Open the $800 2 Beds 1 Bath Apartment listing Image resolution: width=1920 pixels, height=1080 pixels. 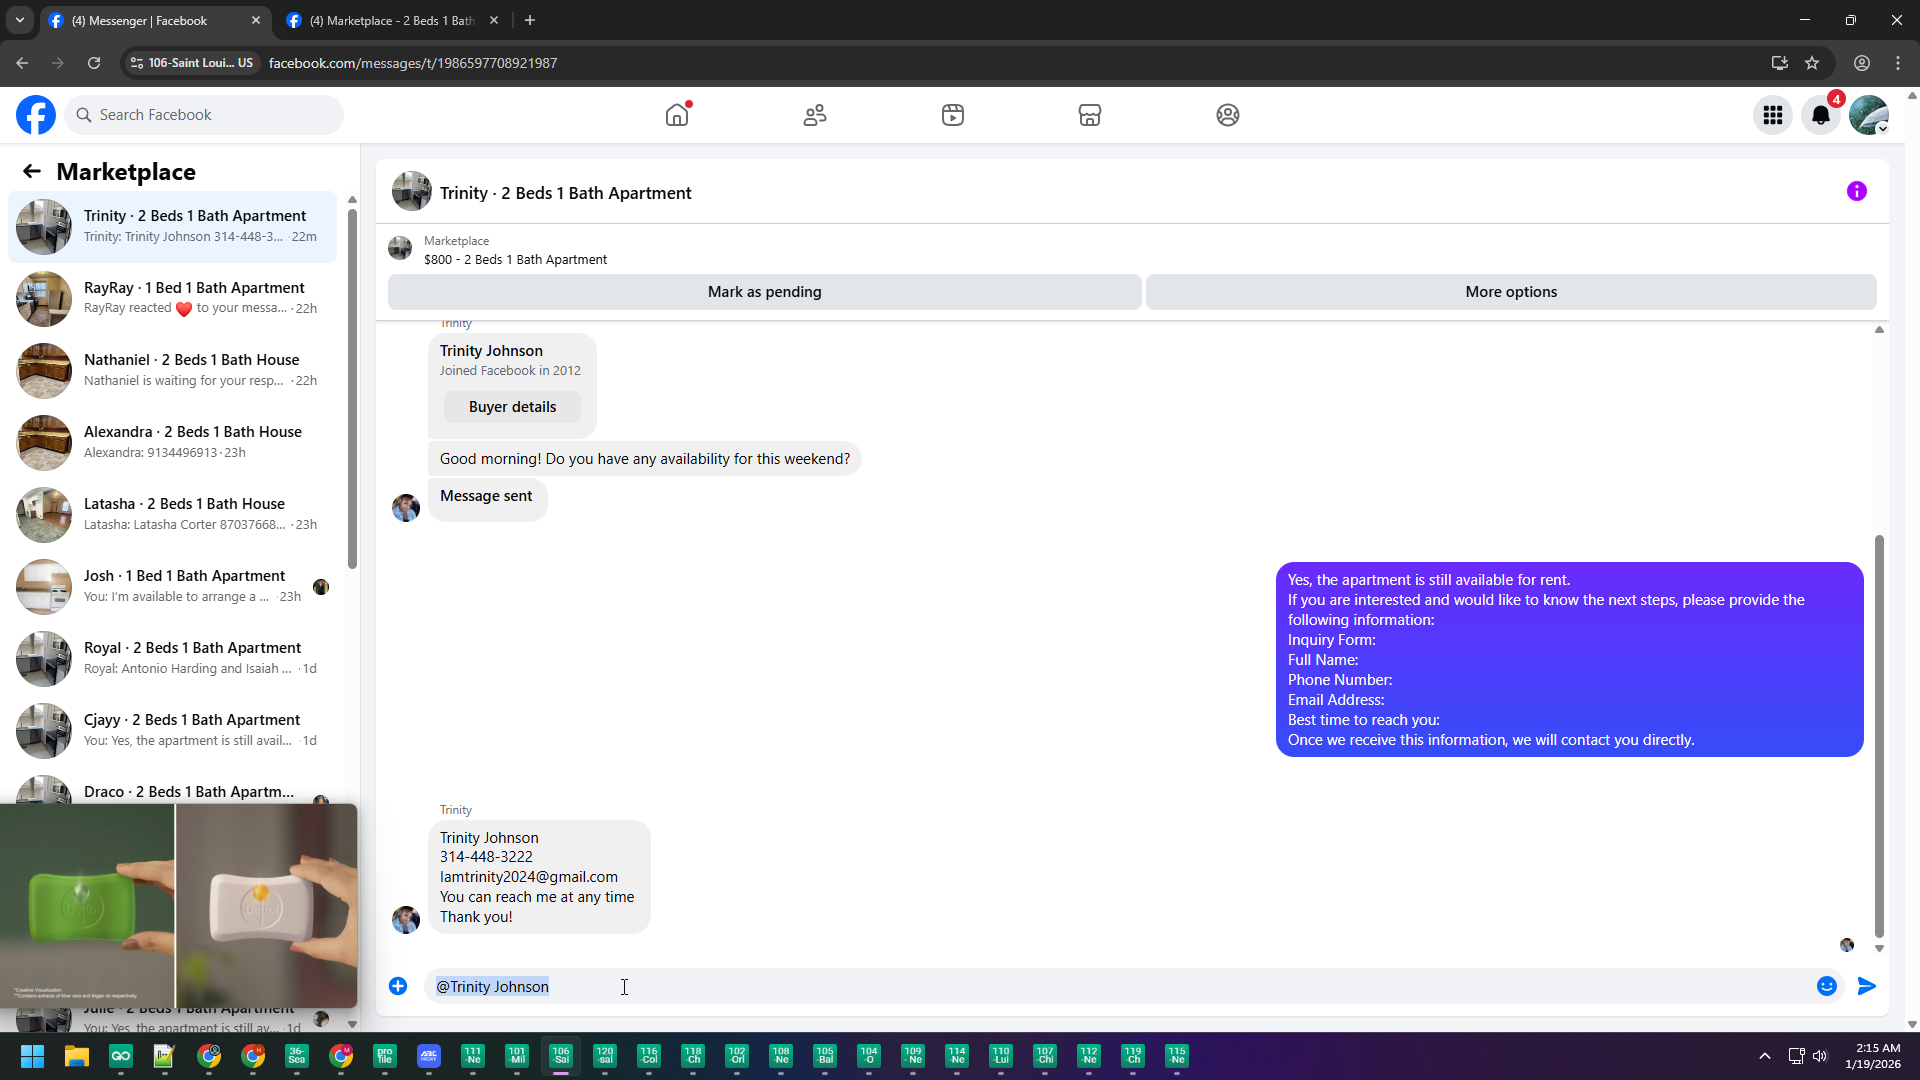click(515, 260)
